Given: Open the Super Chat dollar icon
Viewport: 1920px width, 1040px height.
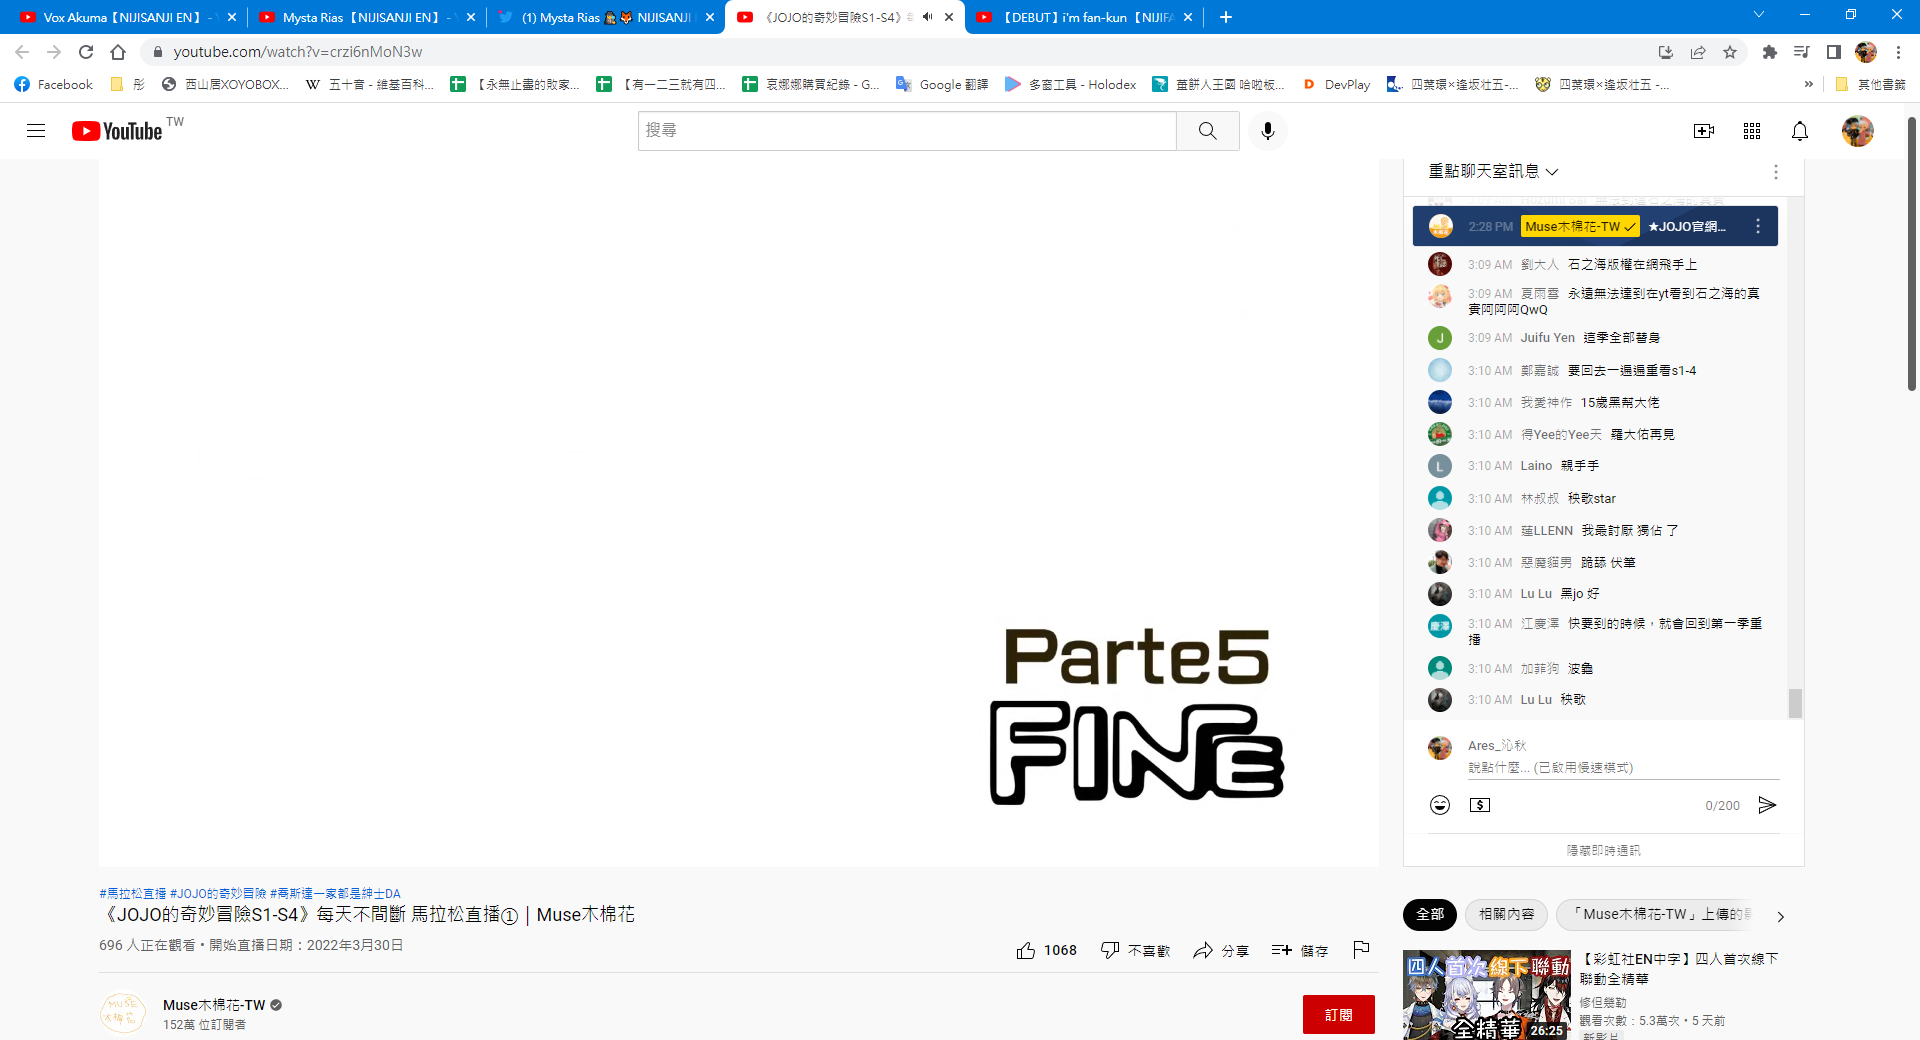Looking at the screenshot, I should (1479, 805).
